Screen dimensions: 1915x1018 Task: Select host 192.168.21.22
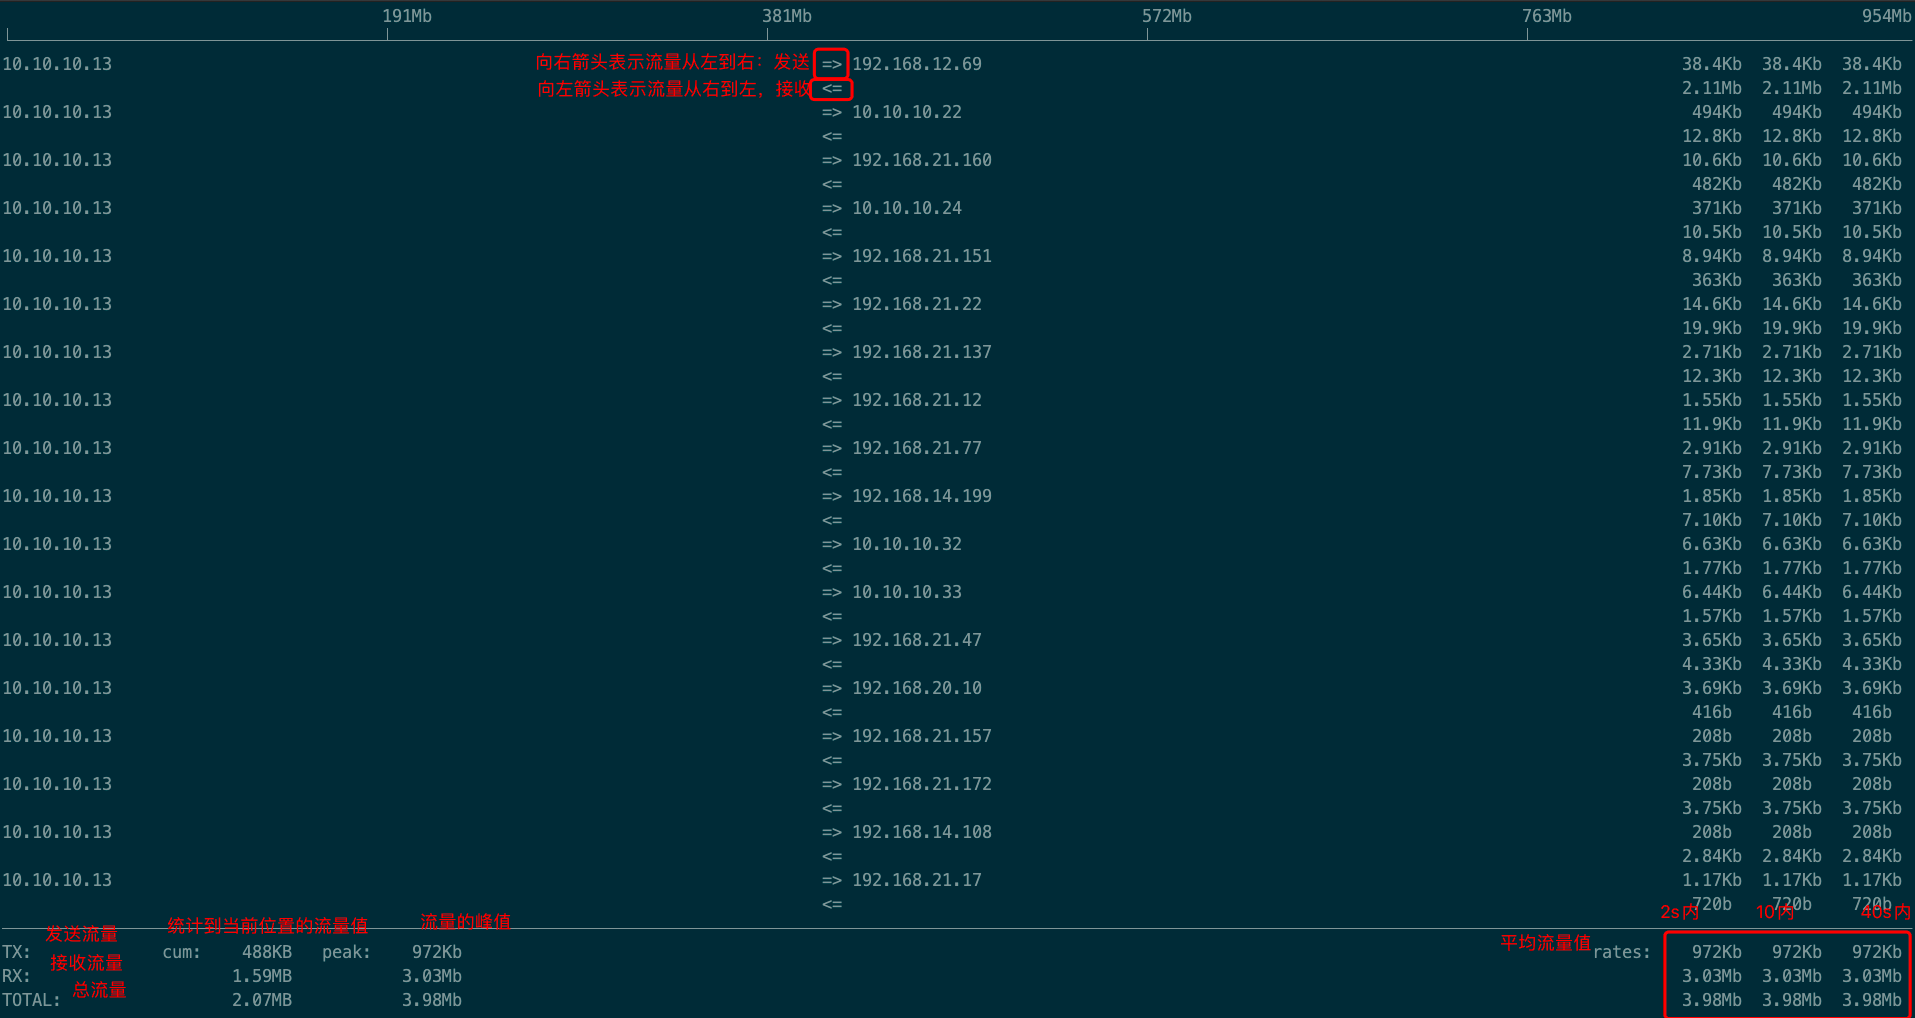click(916, 304)
